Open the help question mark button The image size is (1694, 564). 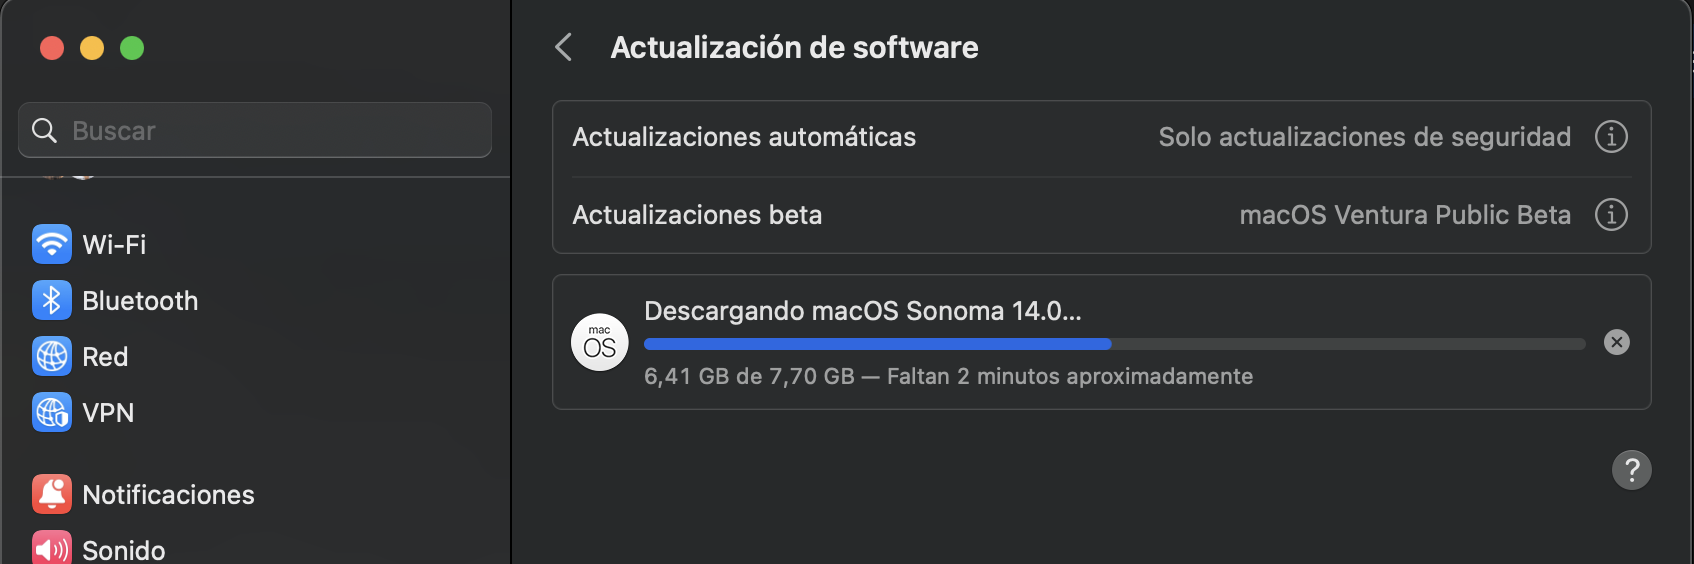click(1631, 469)
